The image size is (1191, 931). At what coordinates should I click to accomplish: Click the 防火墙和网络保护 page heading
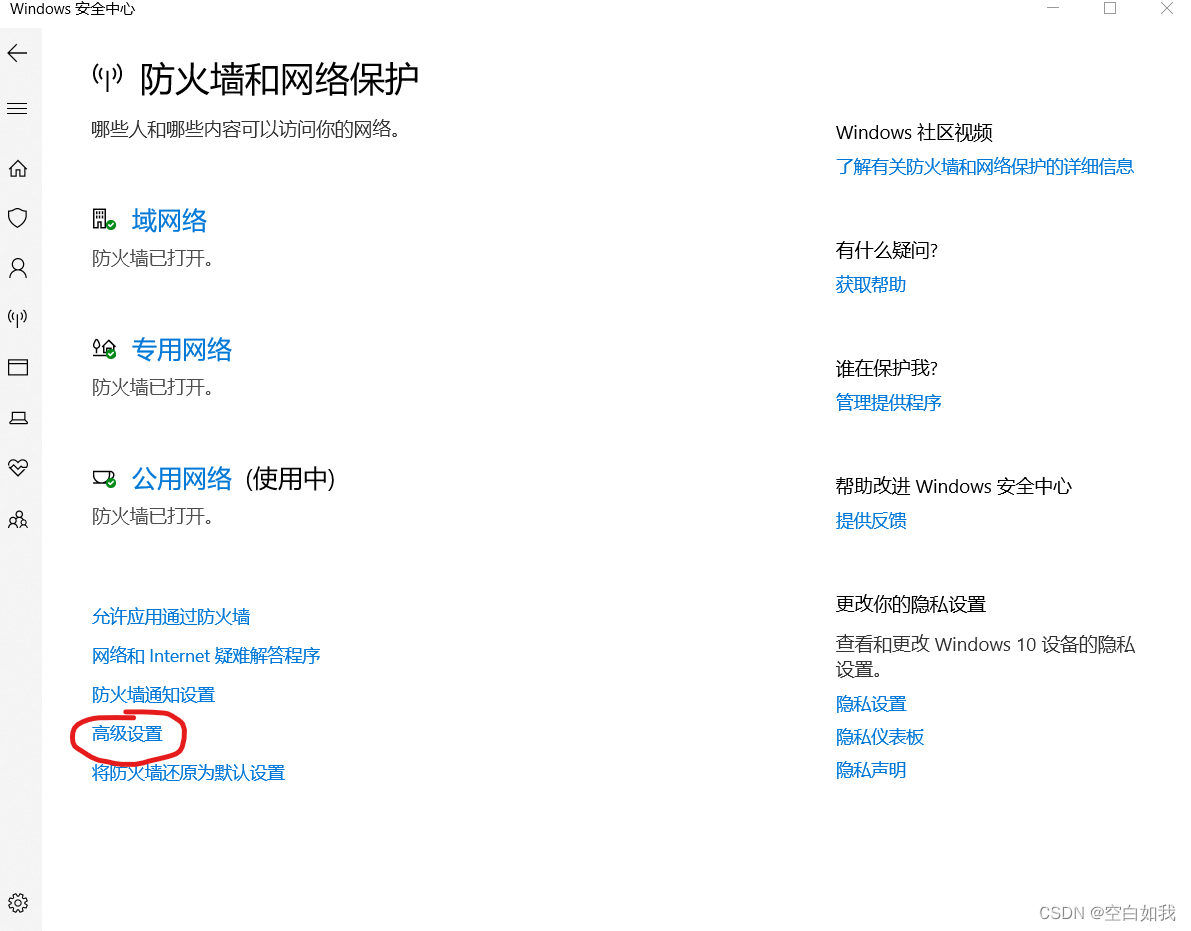[279, 79]
